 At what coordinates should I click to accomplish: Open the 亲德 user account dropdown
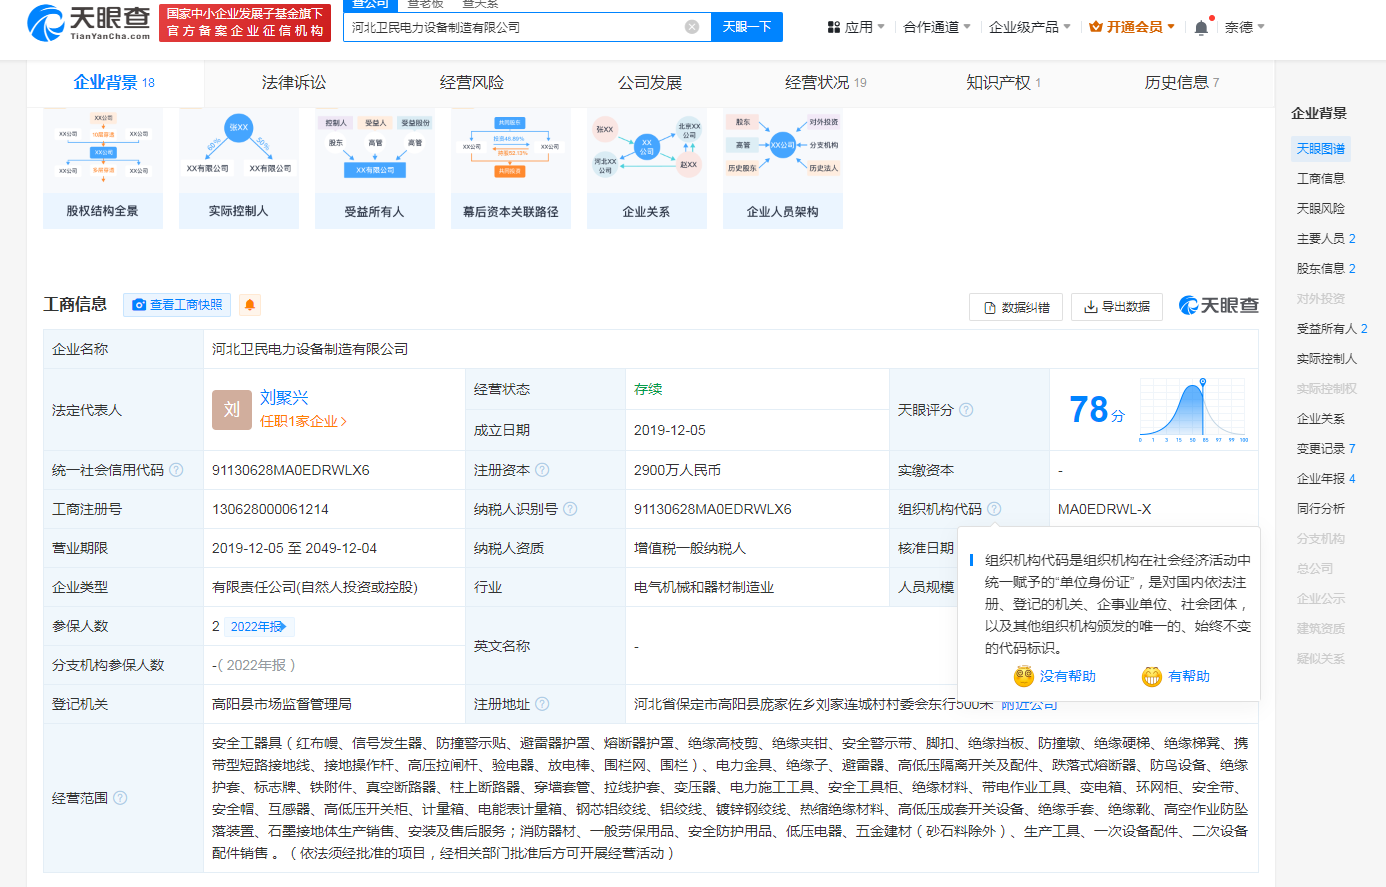coord(1245,27)
